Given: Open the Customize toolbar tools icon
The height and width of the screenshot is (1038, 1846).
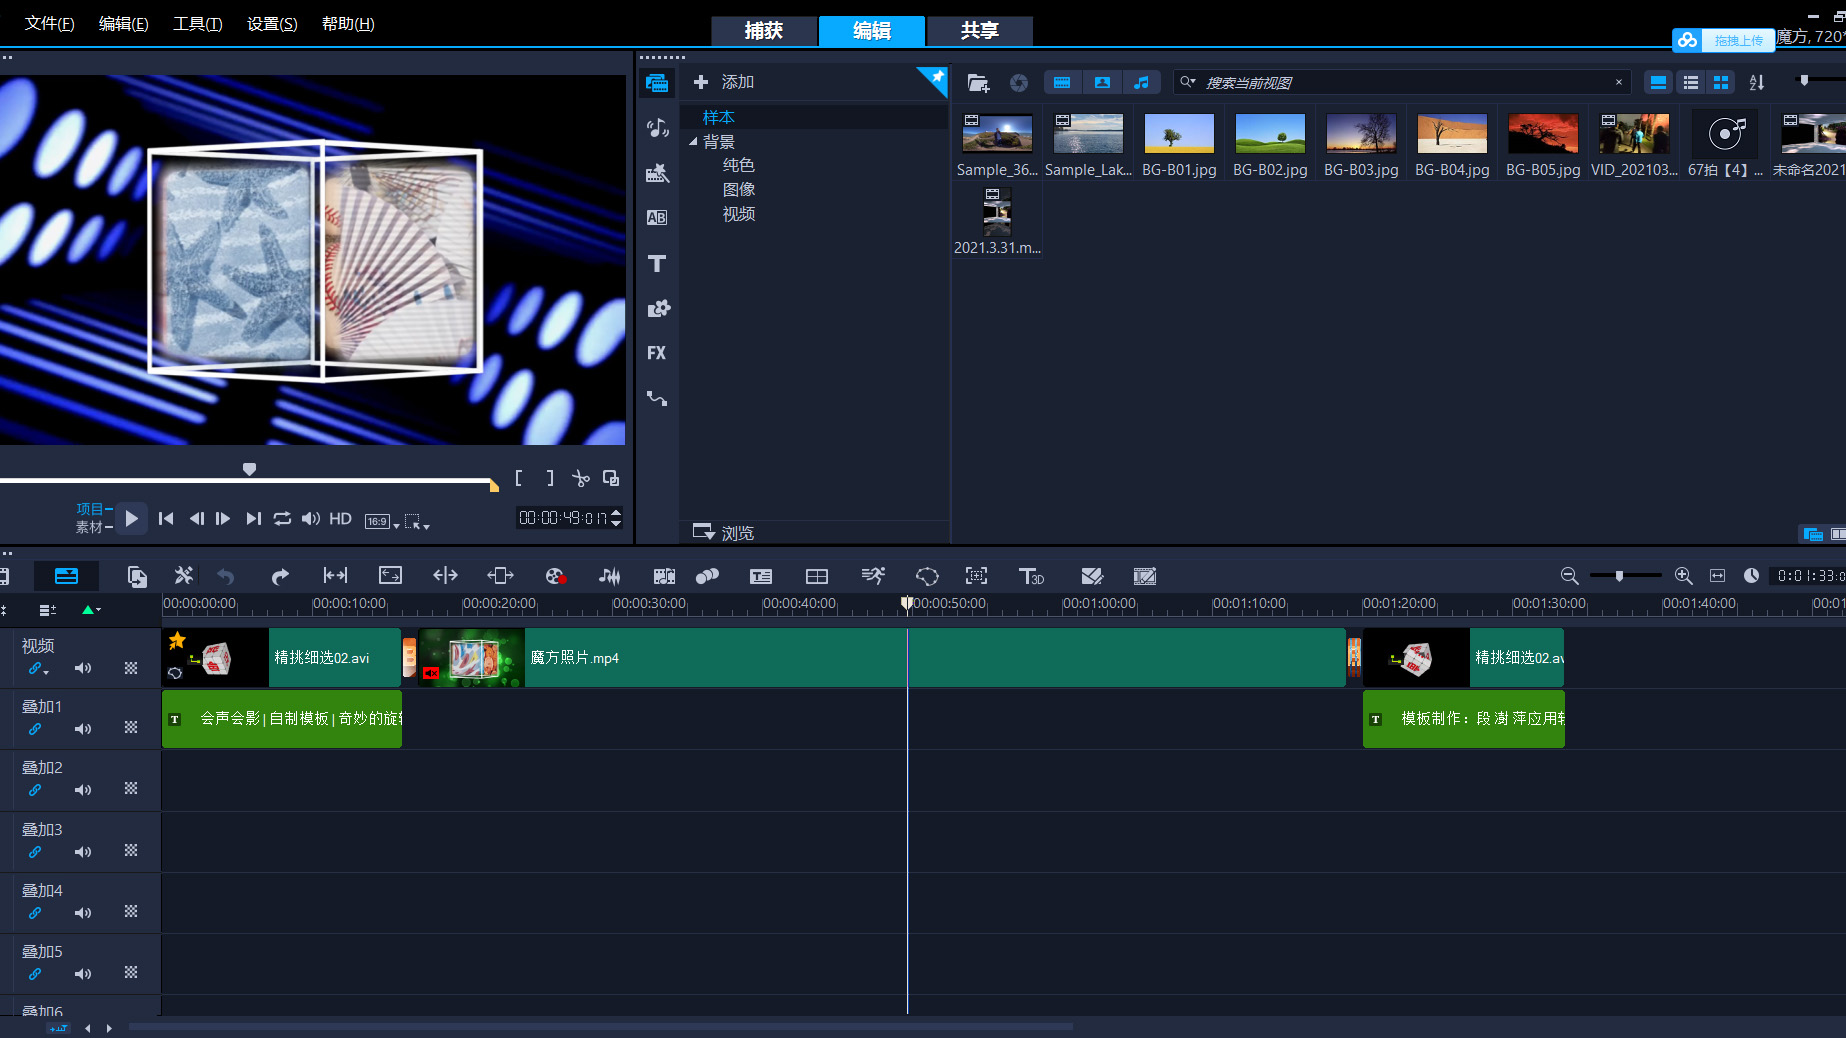Looking at the screenshot, I should coord(184,575).
